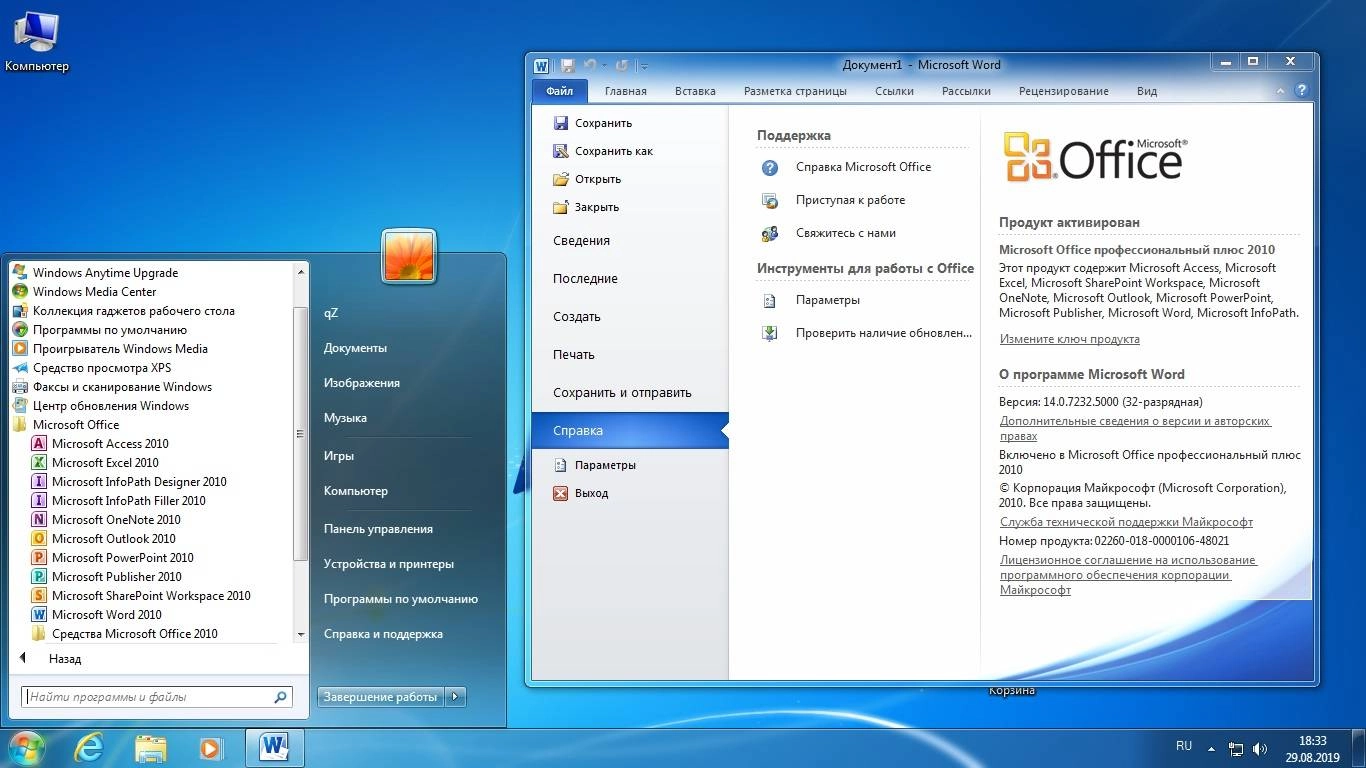
Task: Launch Microsoft OneNote 2010
Action: coord(116,520)
